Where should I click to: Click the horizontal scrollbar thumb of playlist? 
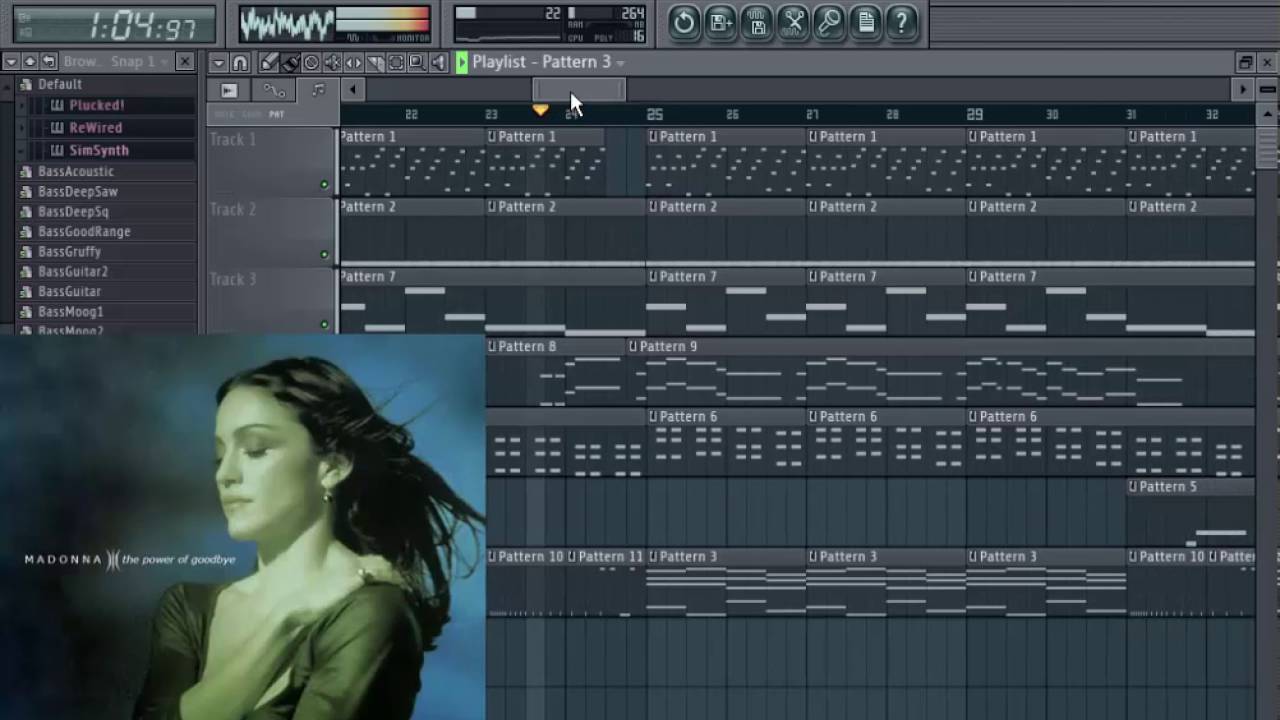(579, 90)
